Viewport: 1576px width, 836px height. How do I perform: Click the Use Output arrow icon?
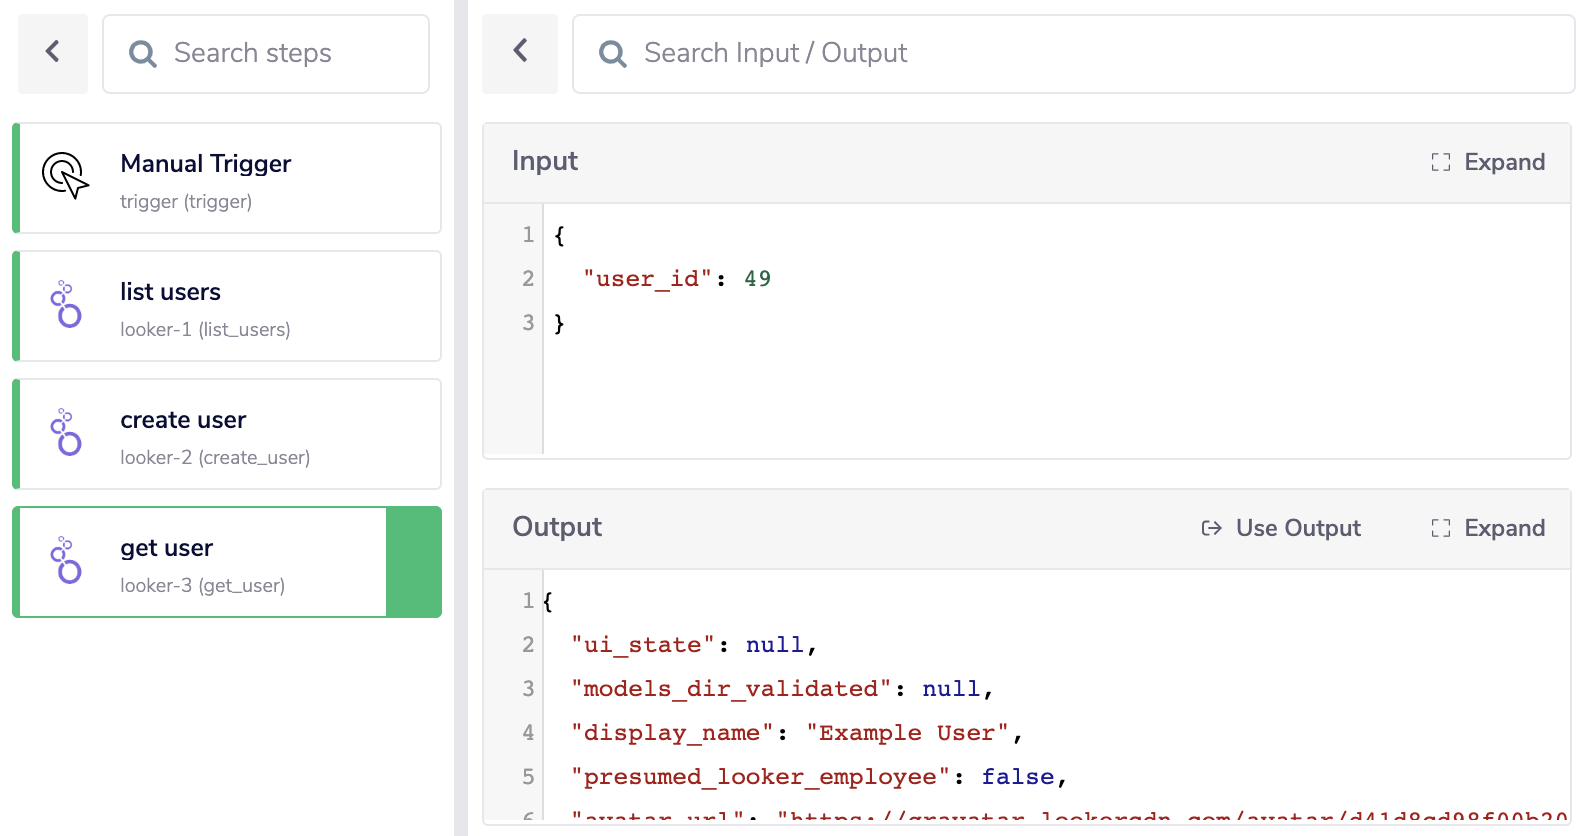pos(1211,528)
